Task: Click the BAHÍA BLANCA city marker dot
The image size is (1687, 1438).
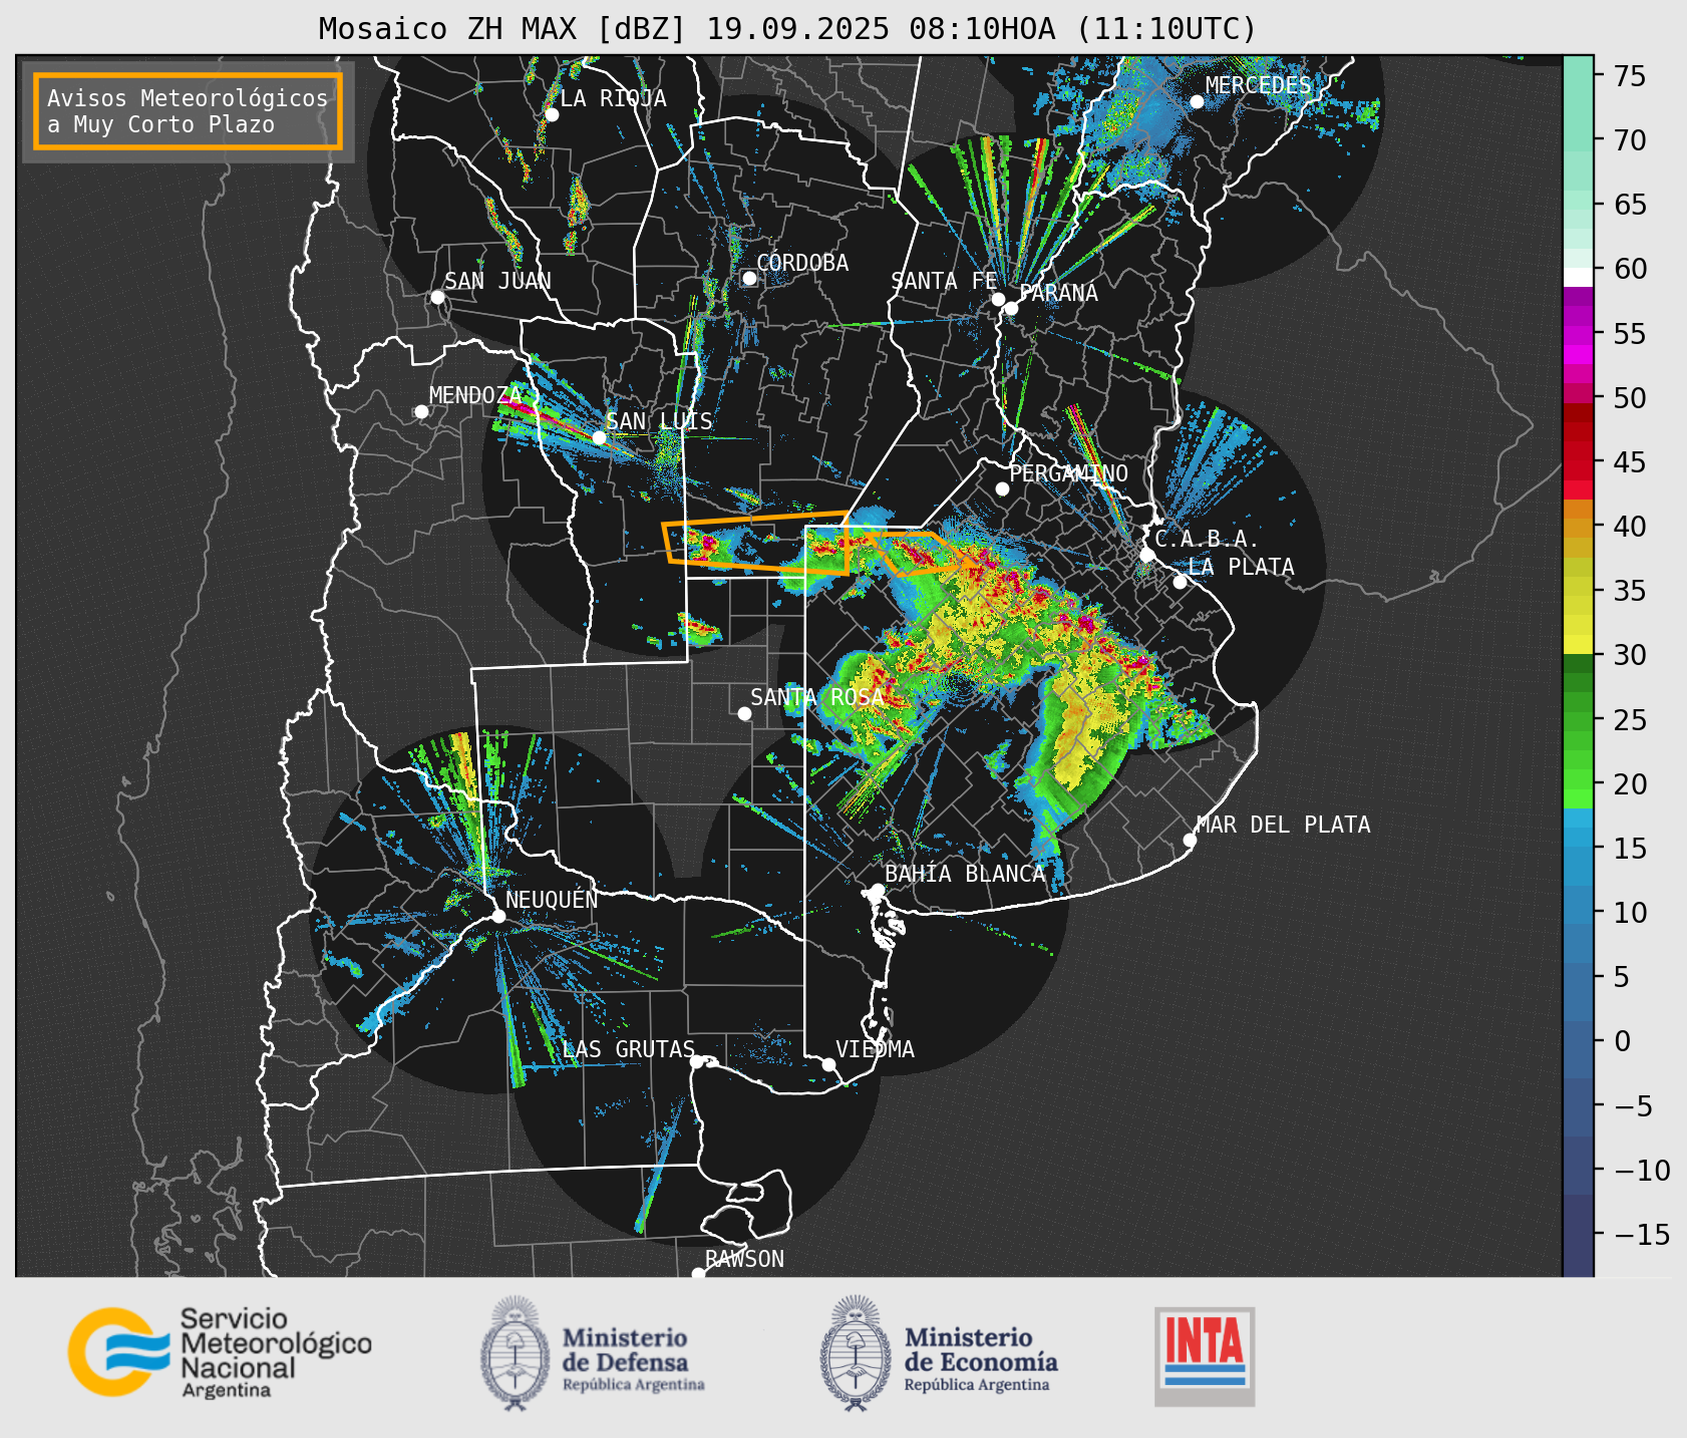Action: (877, 890)
